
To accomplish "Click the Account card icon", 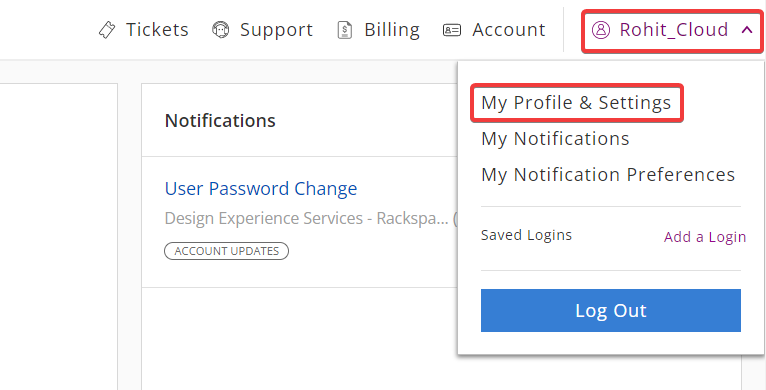I will click(451, 30).
